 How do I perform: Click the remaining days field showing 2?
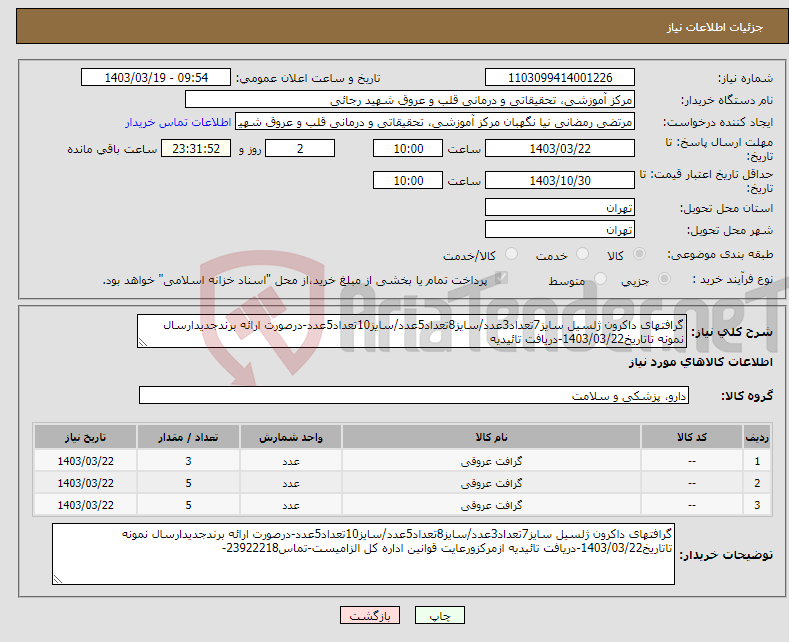[x=300, y=148]
